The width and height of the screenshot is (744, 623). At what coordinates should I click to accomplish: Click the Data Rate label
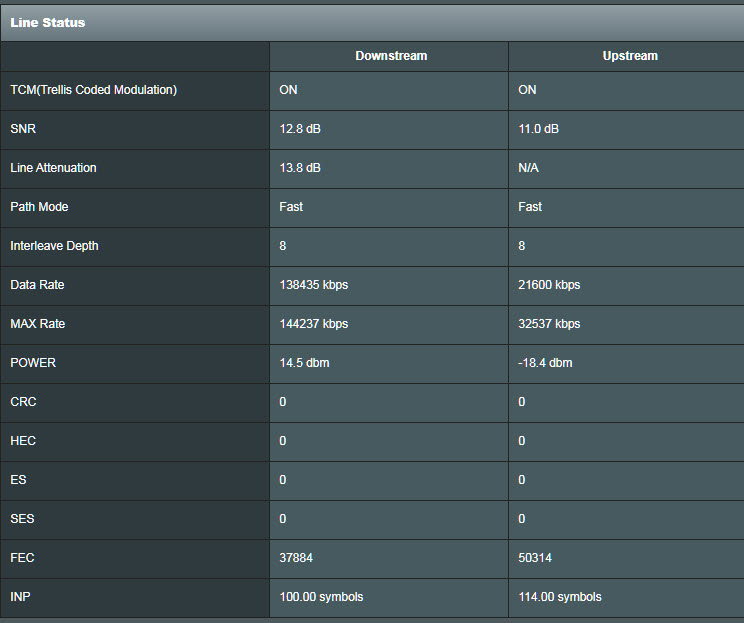(37, 285)
